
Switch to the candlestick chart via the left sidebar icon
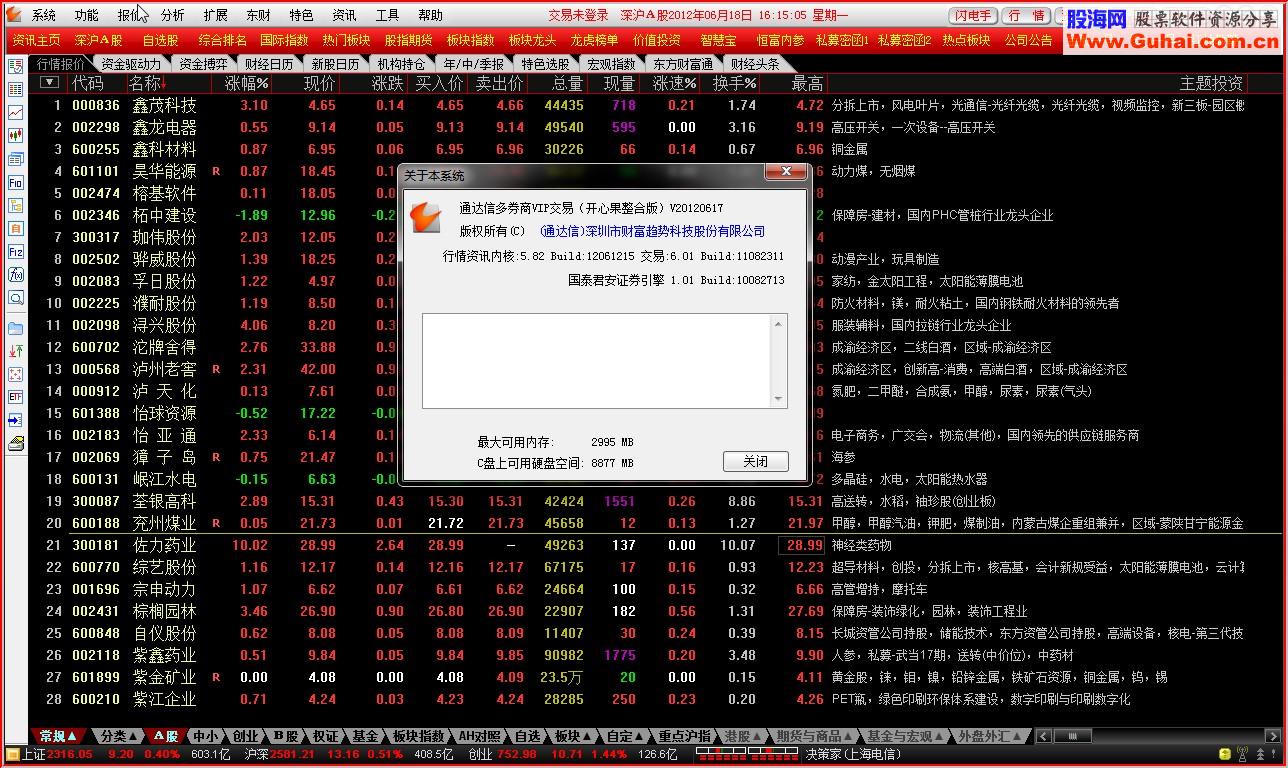(15, 136)
